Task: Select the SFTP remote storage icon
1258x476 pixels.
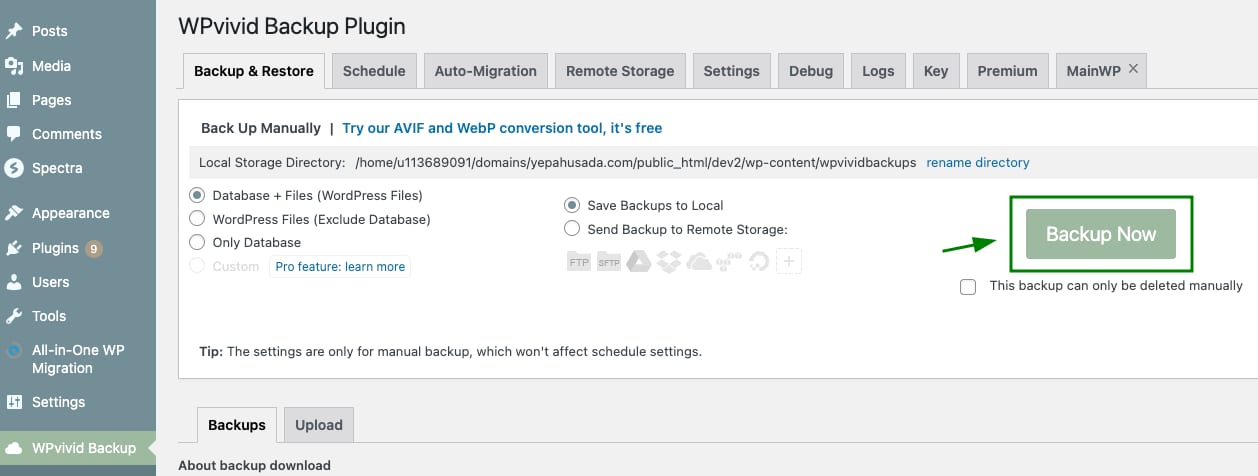Action: pyautogui.click(x=609, y=262)
